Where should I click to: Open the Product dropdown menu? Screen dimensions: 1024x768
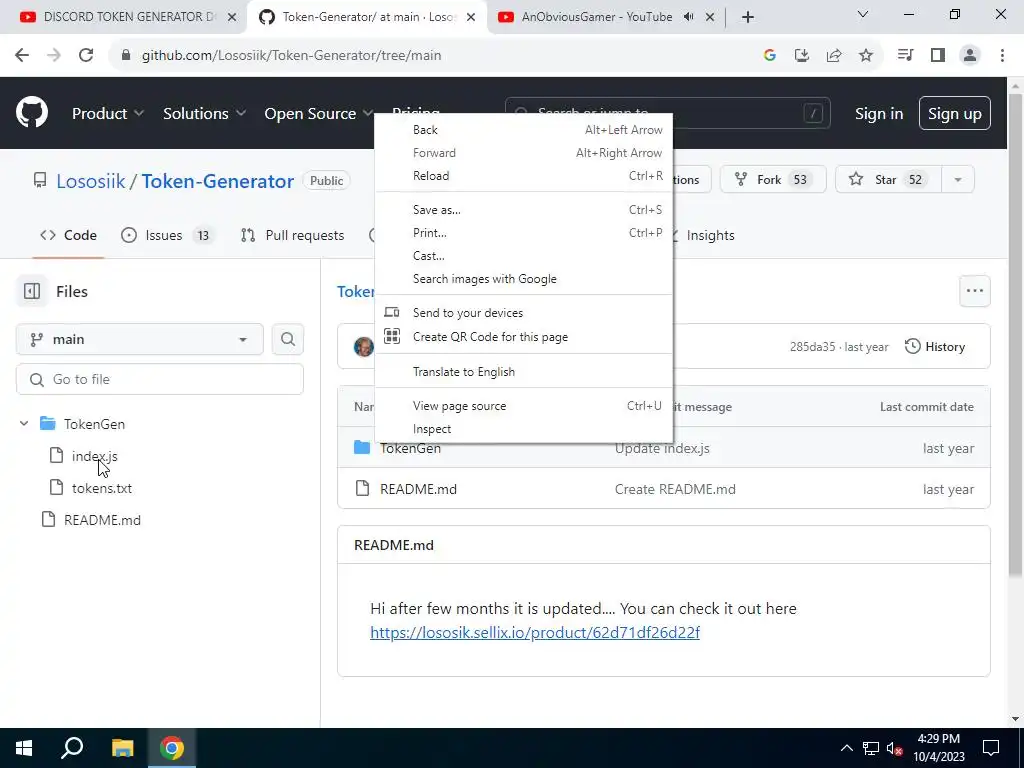click(x=108, y=114)
